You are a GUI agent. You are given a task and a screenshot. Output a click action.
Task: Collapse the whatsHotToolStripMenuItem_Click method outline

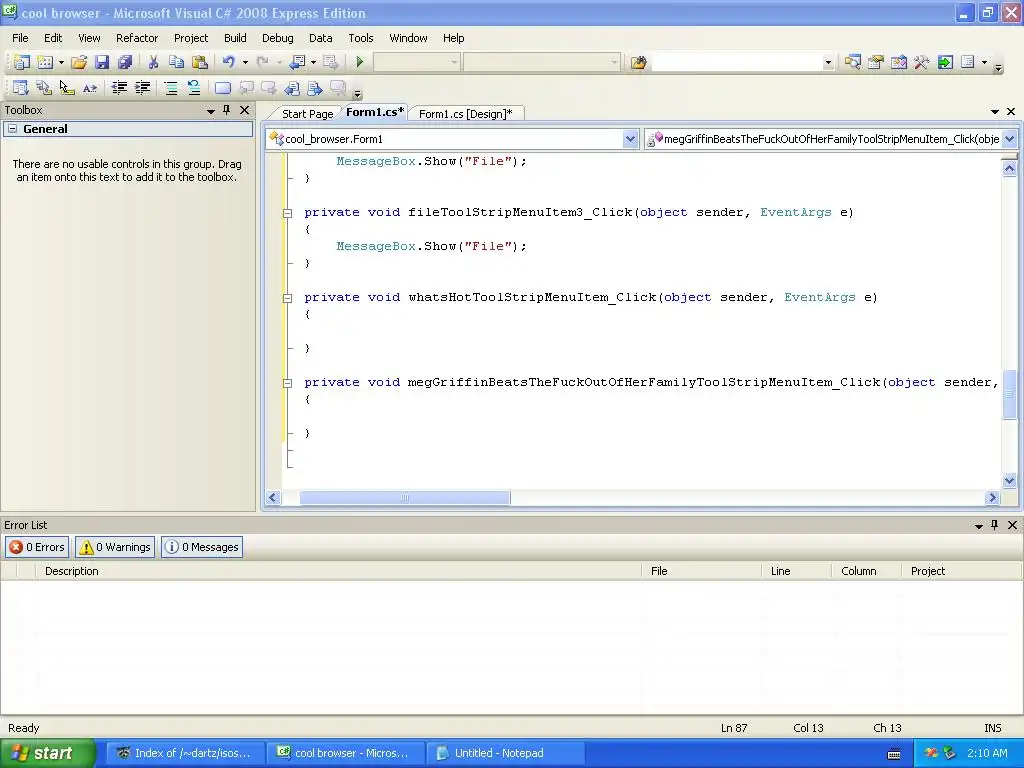(287, 298)
